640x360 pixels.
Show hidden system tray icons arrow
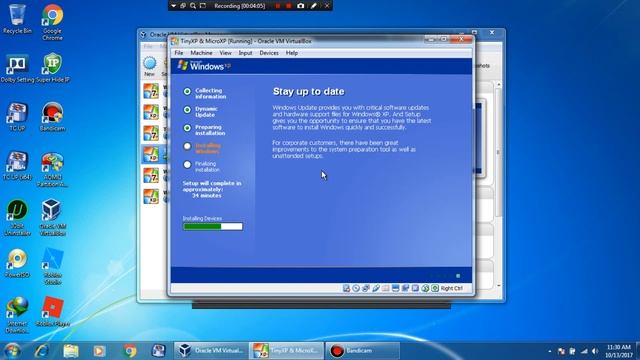550,351
